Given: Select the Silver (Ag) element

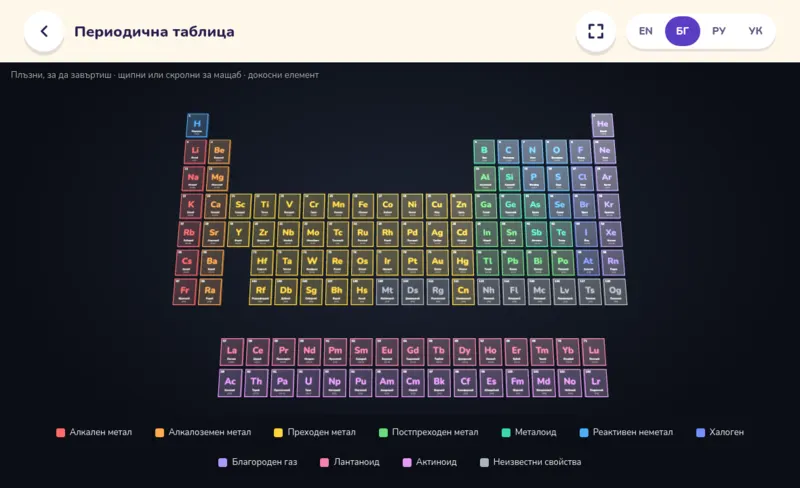Looking at the screenshot, I should pyautogui.click(x=437, y=234).
